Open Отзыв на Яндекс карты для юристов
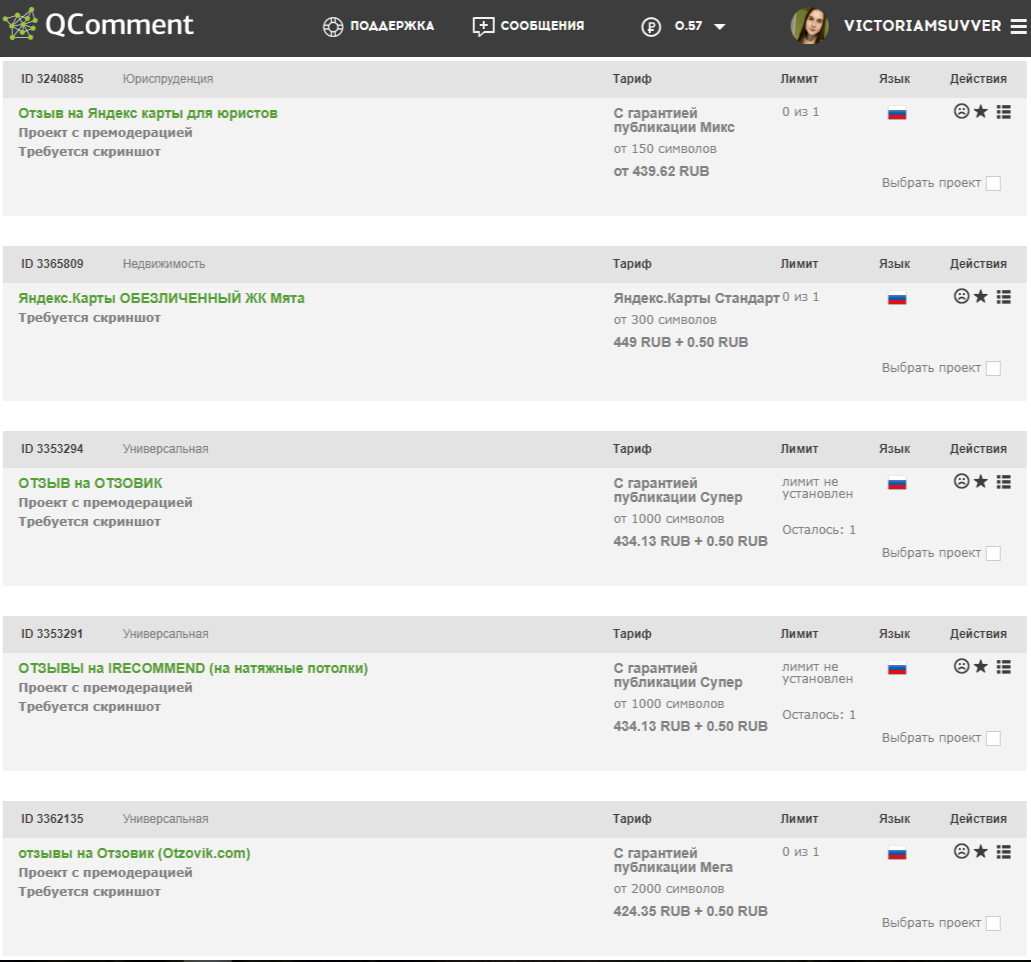 (148, 113)
